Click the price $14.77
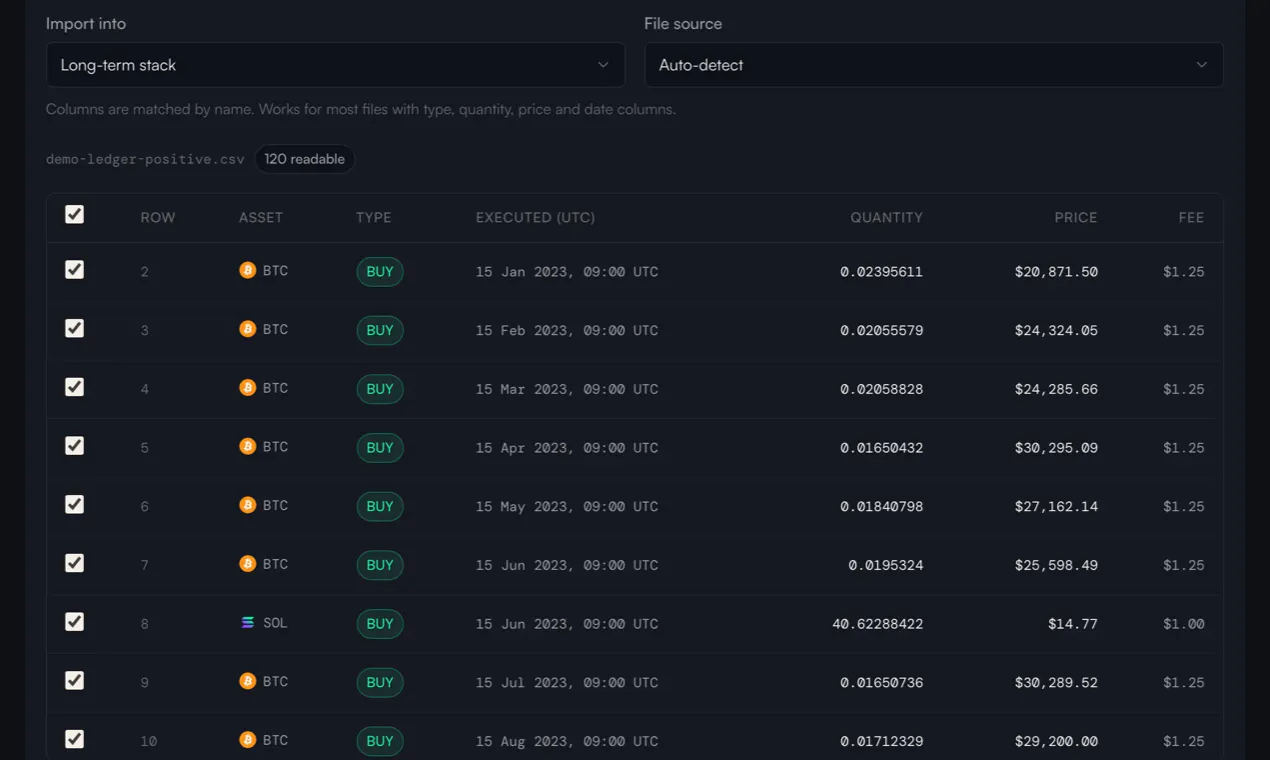This screenshot has height=760, width=1270. coord(1073,624)
